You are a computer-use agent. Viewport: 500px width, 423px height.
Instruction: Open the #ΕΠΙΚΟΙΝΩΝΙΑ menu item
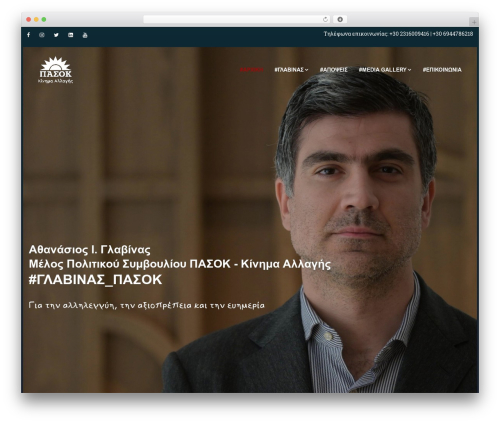point(442,70)
